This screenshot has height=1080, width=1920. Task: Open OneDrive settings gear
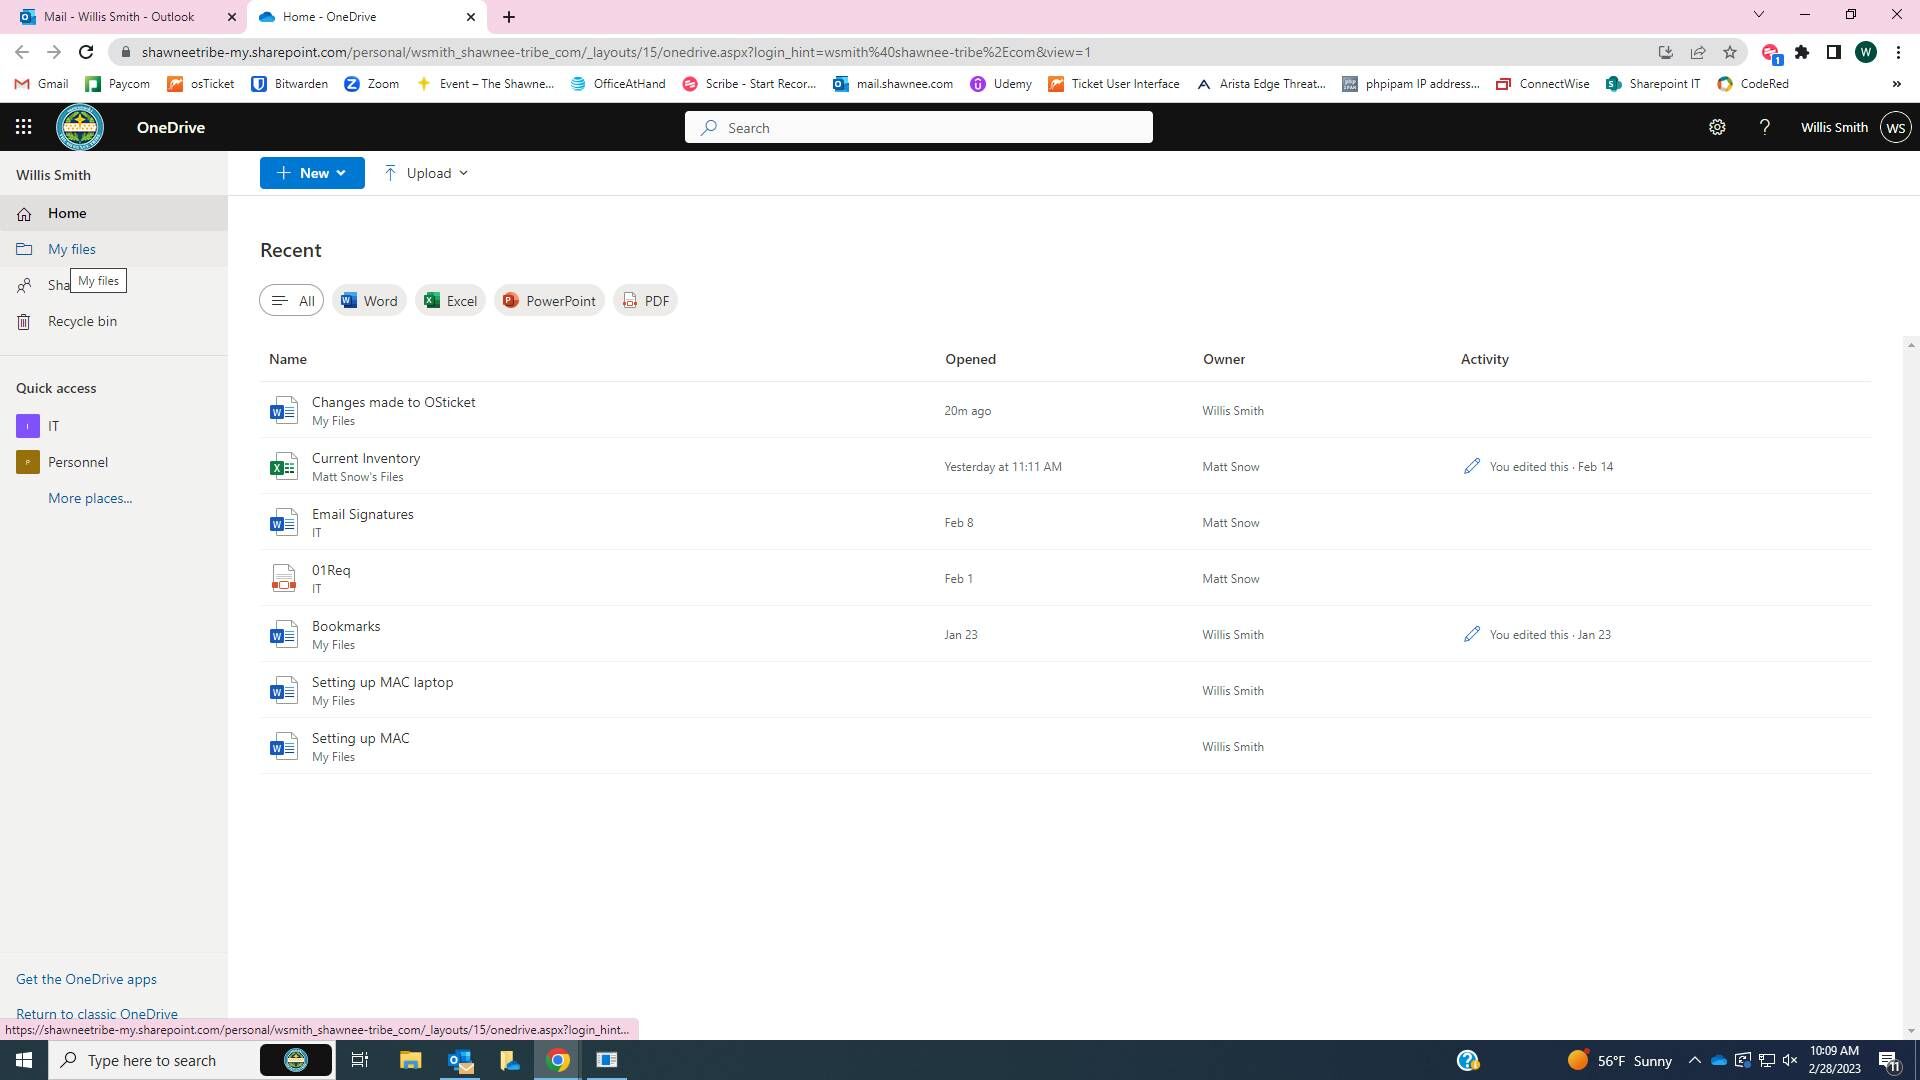point(1717,127)
